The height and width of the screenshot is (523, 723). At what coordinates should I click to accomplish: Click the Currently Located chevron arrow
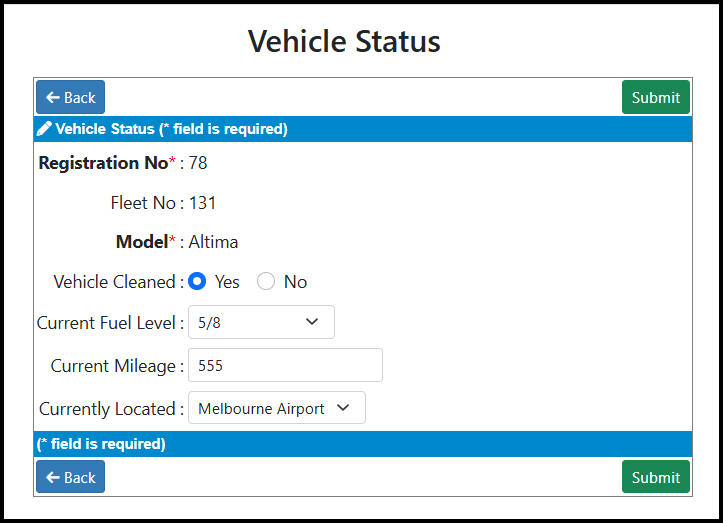[x=343, y=408]
